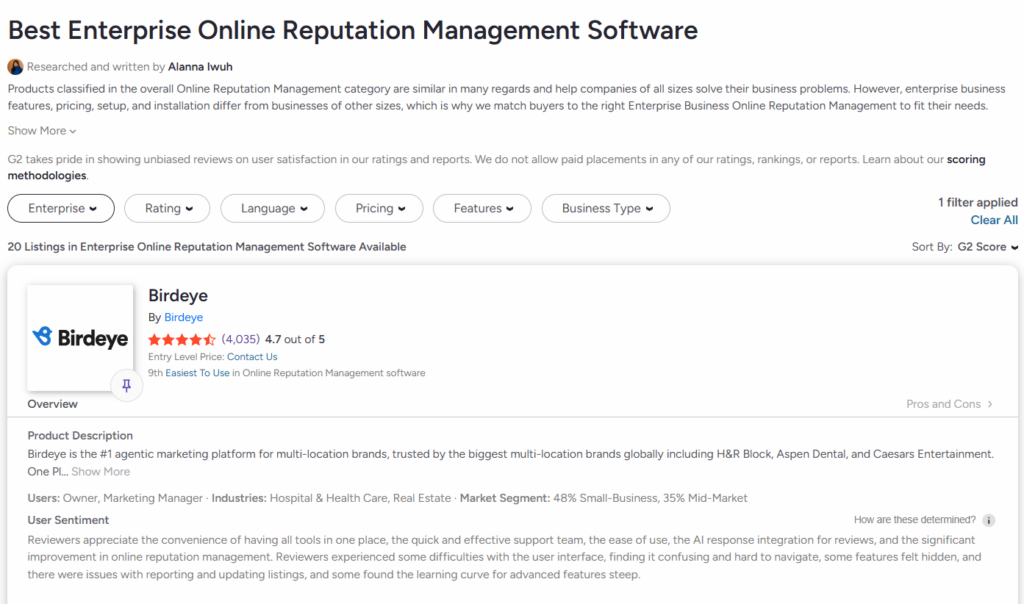The width and height of the screenshot is (1024, 604).
Task: Open the Rating filter dropdown
Action: click(x=167, y=208)
